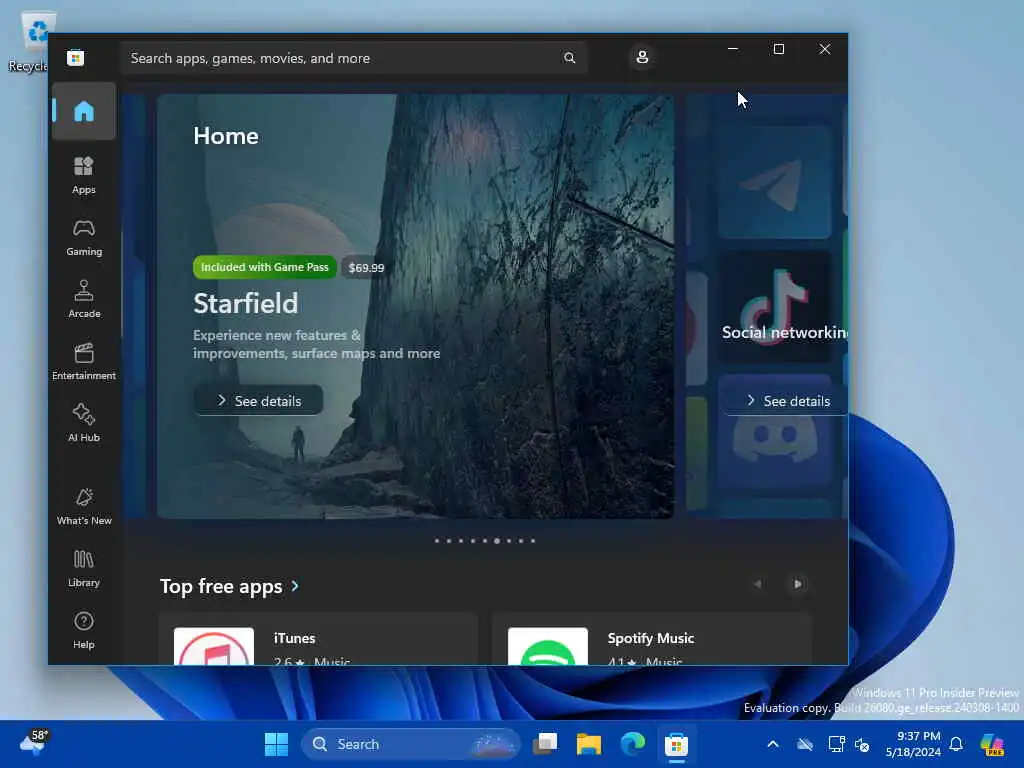Open the Library page
Image resolution: width=1024 pixels, height=768 pixels.
pos(84,569)
